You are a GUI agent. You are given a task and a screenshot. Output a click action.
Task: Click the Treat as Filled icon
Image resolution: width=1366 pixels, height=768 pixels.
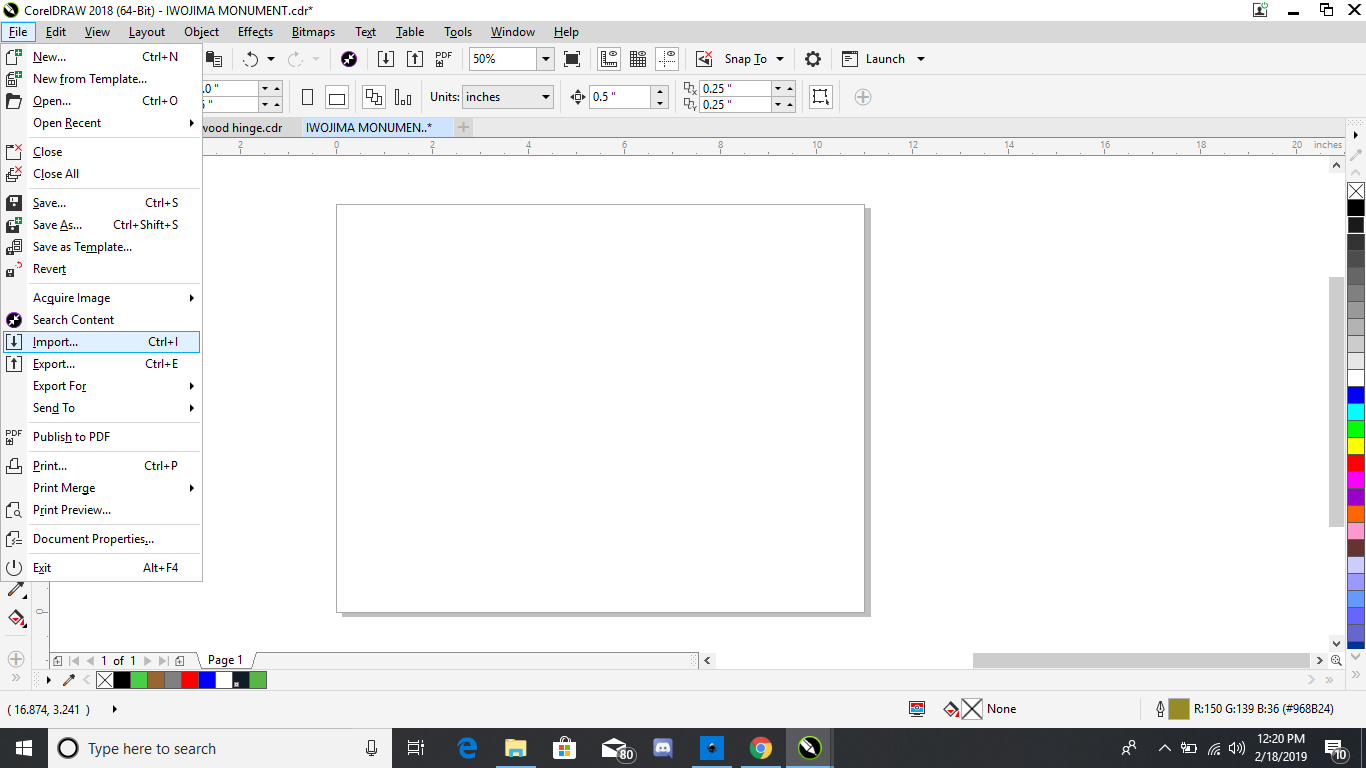821,97
